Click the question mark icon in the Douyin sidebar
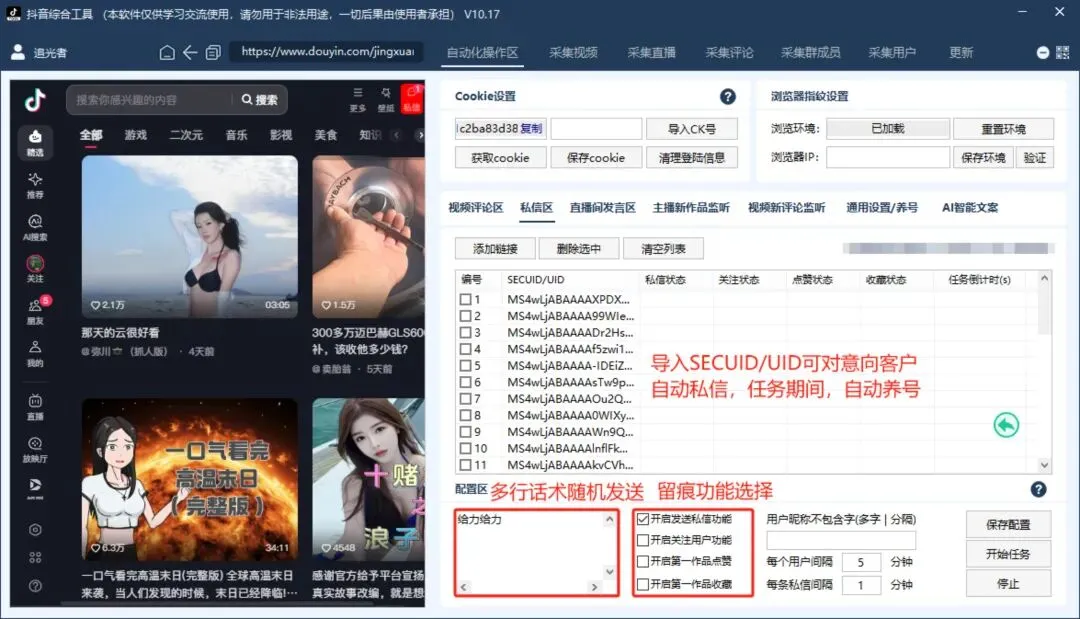The width and height of the screenshot is (1080, 619). click(x=35, y=586)
